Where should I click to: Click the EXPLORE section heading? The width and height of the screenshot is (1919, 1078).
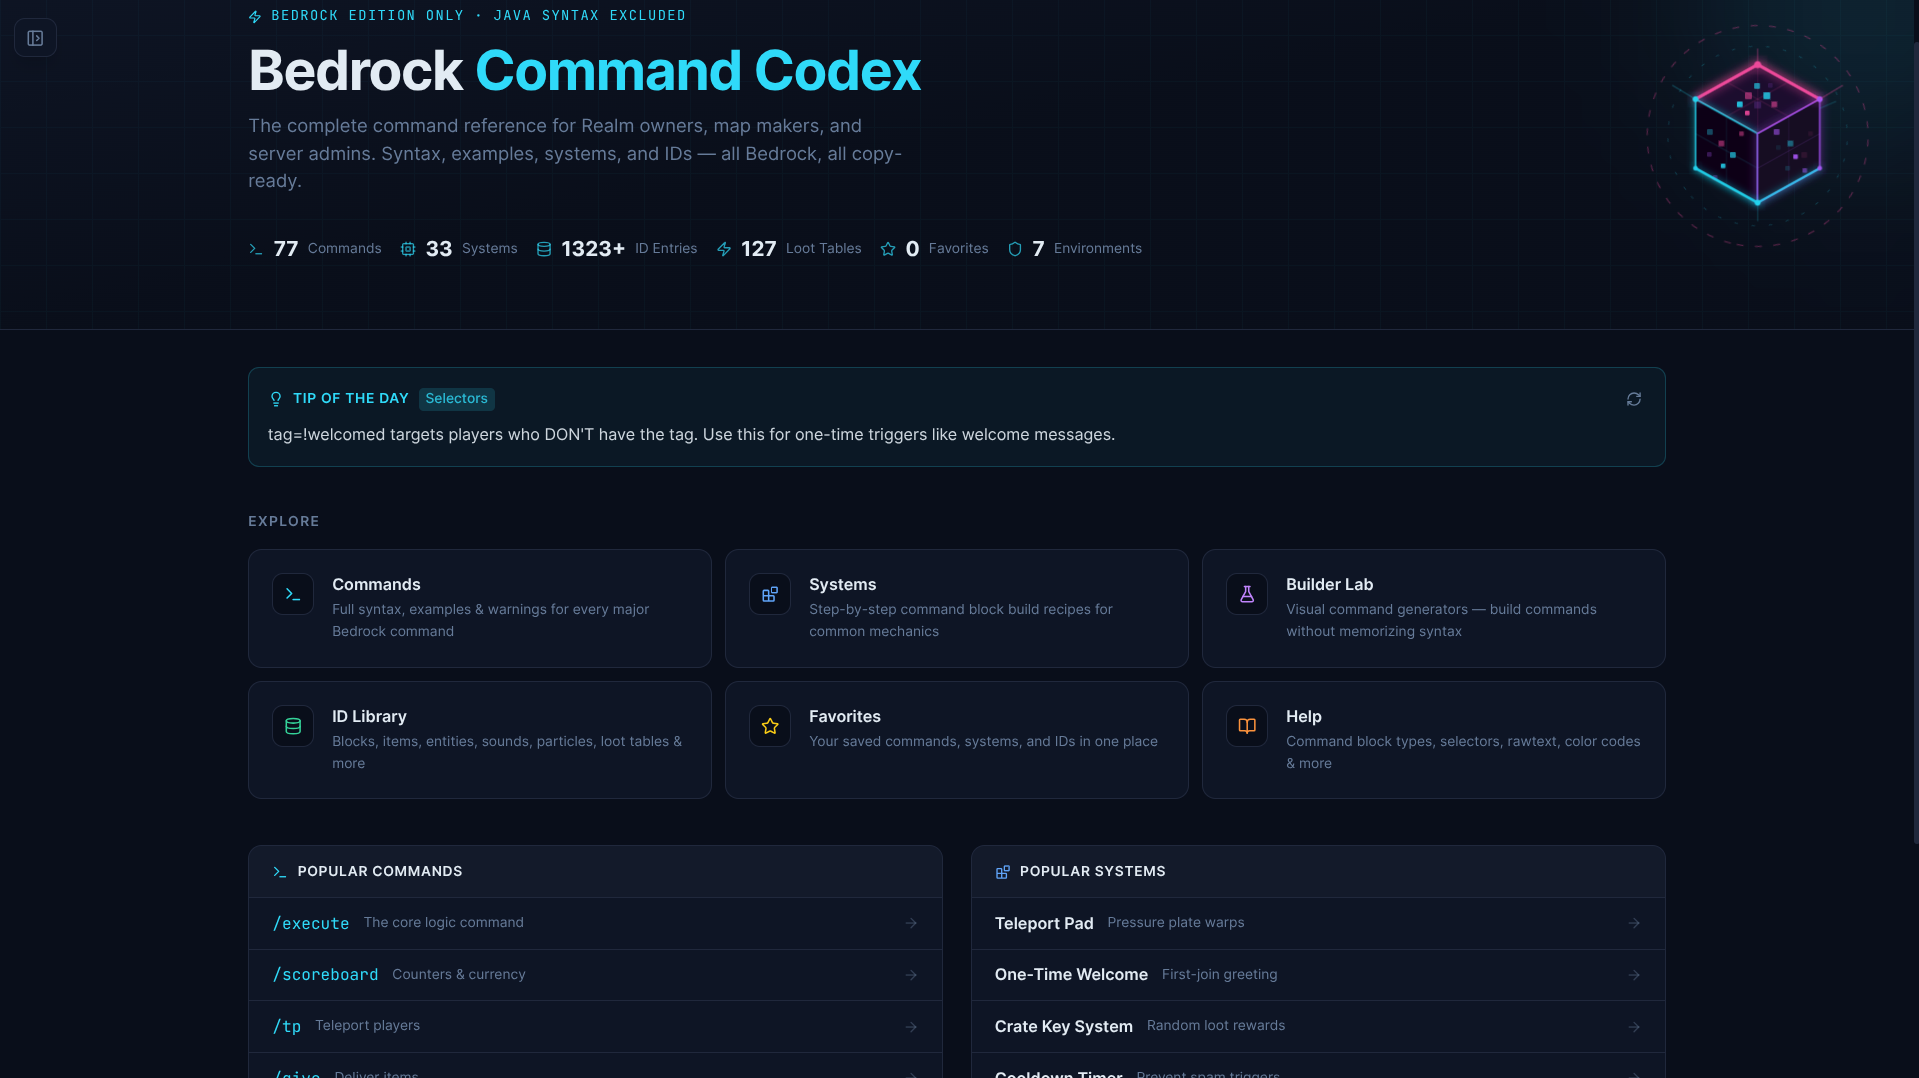[284, 522]
